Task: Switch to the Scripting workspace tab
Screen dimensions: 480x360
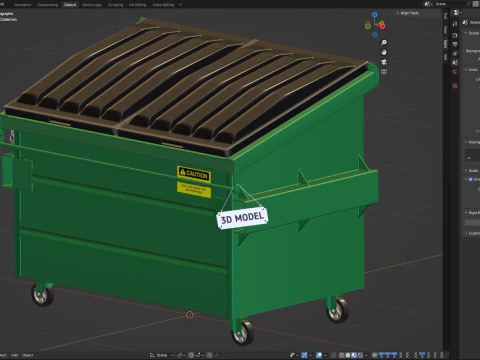Action: [x=116, y=5]
